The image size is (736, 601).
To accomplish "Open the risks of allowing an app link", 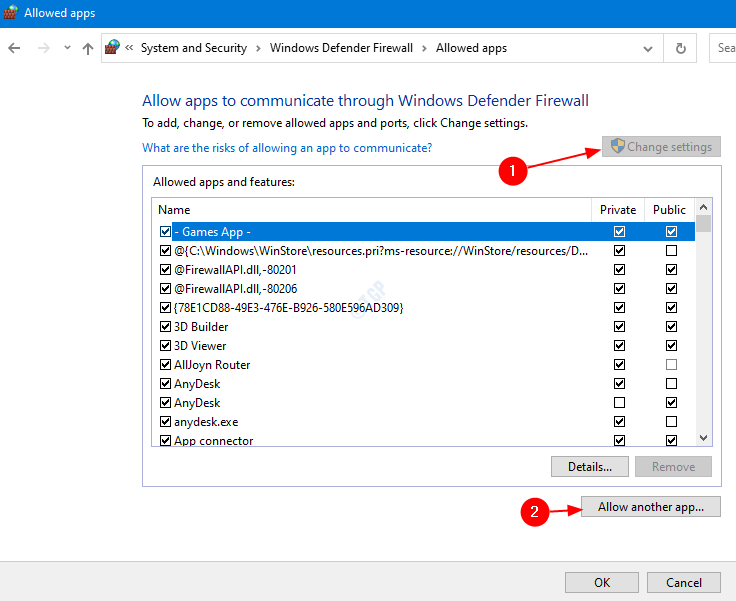I will pos(287,148).
